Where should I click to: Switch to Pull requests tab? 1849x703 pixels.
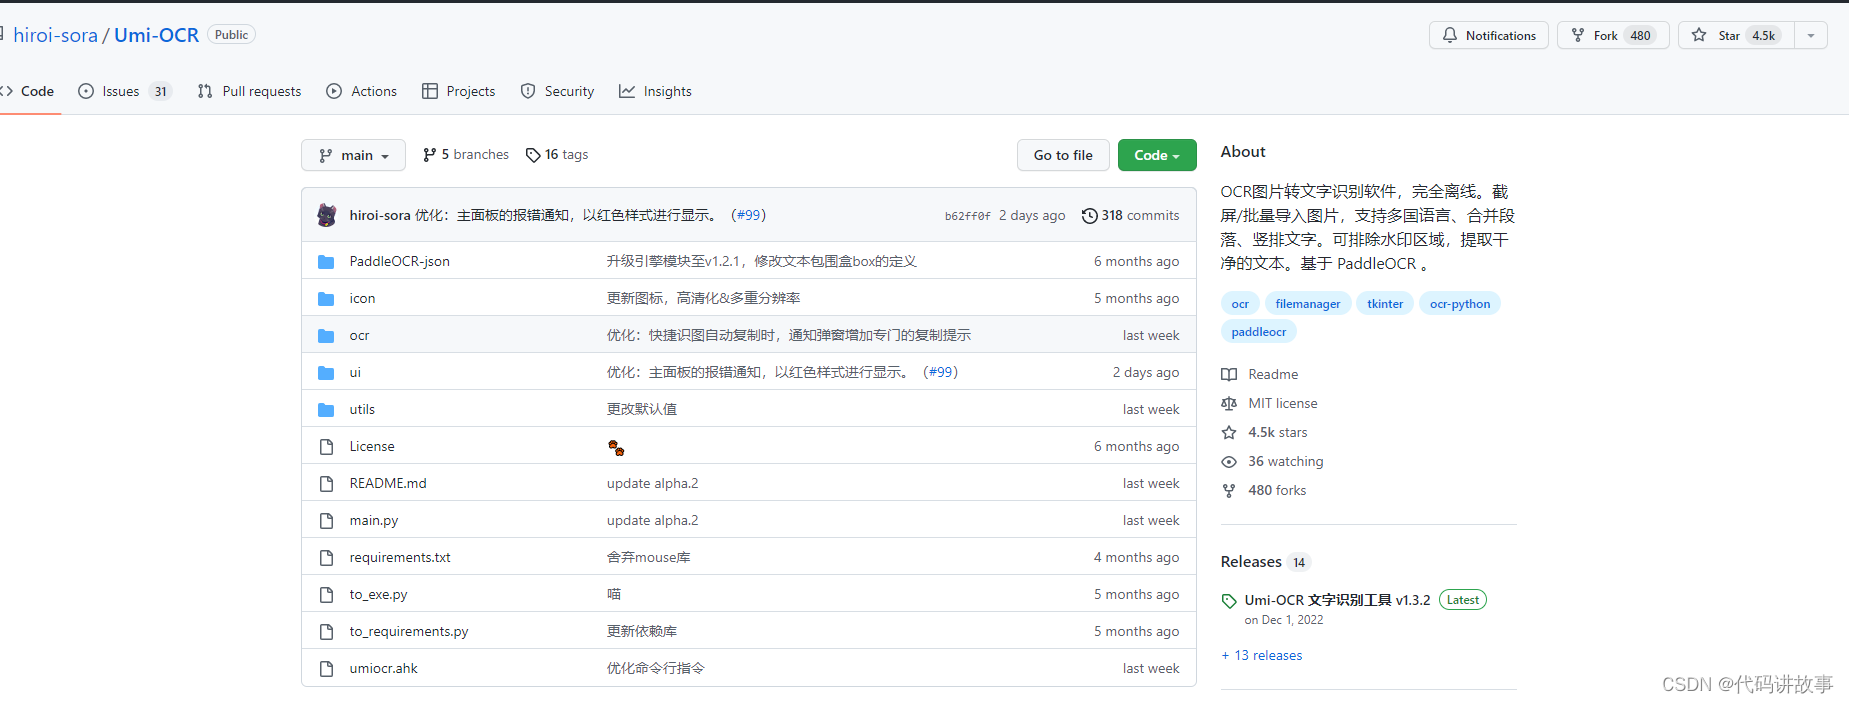pos(249,91)
